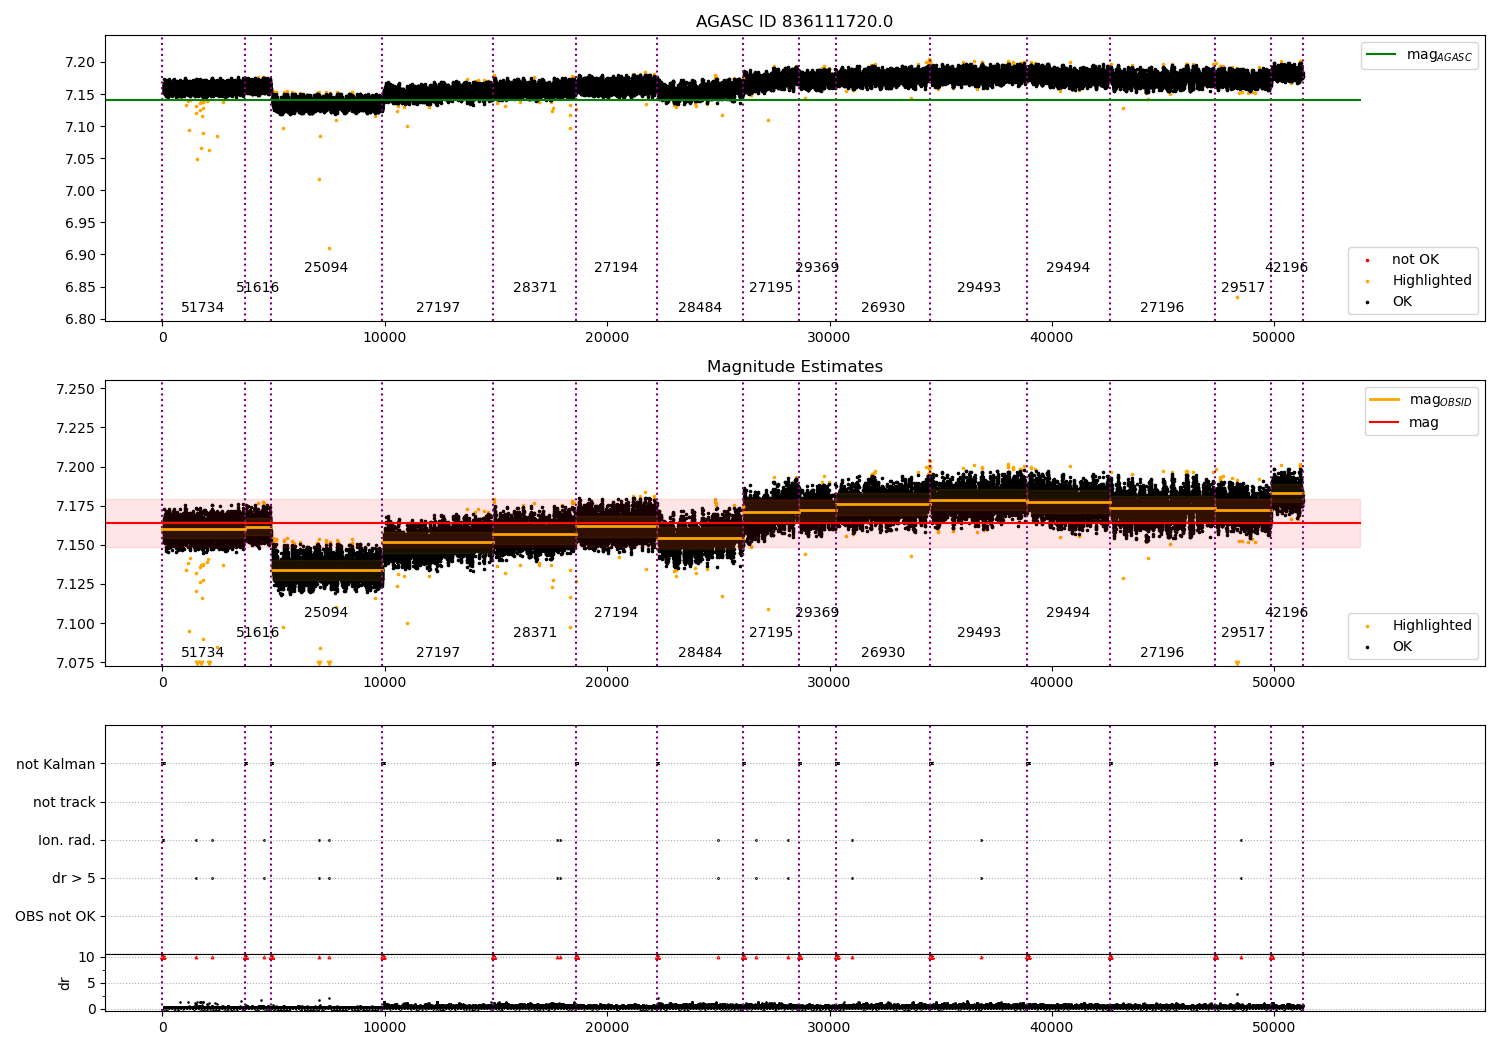The width and height of the screenshot is (1500, 1050).
Task: Click the 7.00 y-axis tick label
Action: (x=81, y=191)
